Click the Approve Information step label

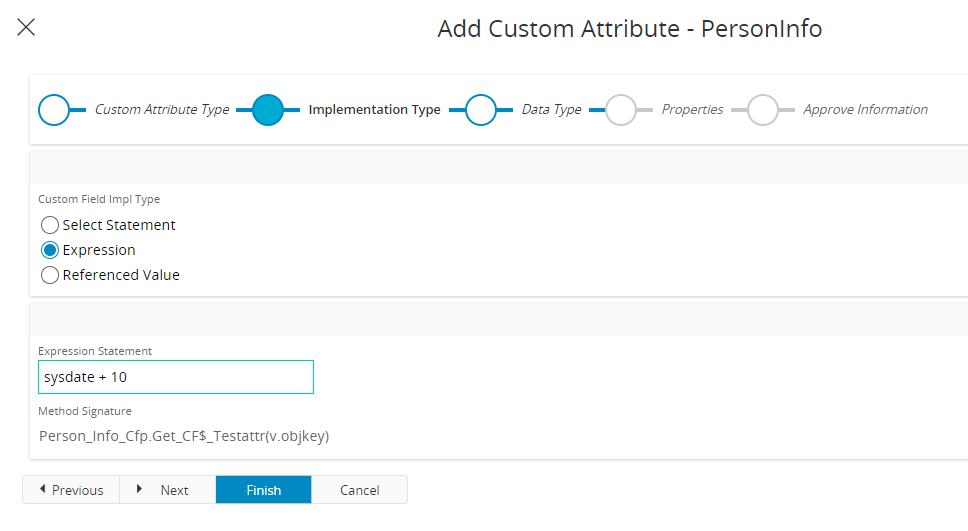tap(865, 110)
